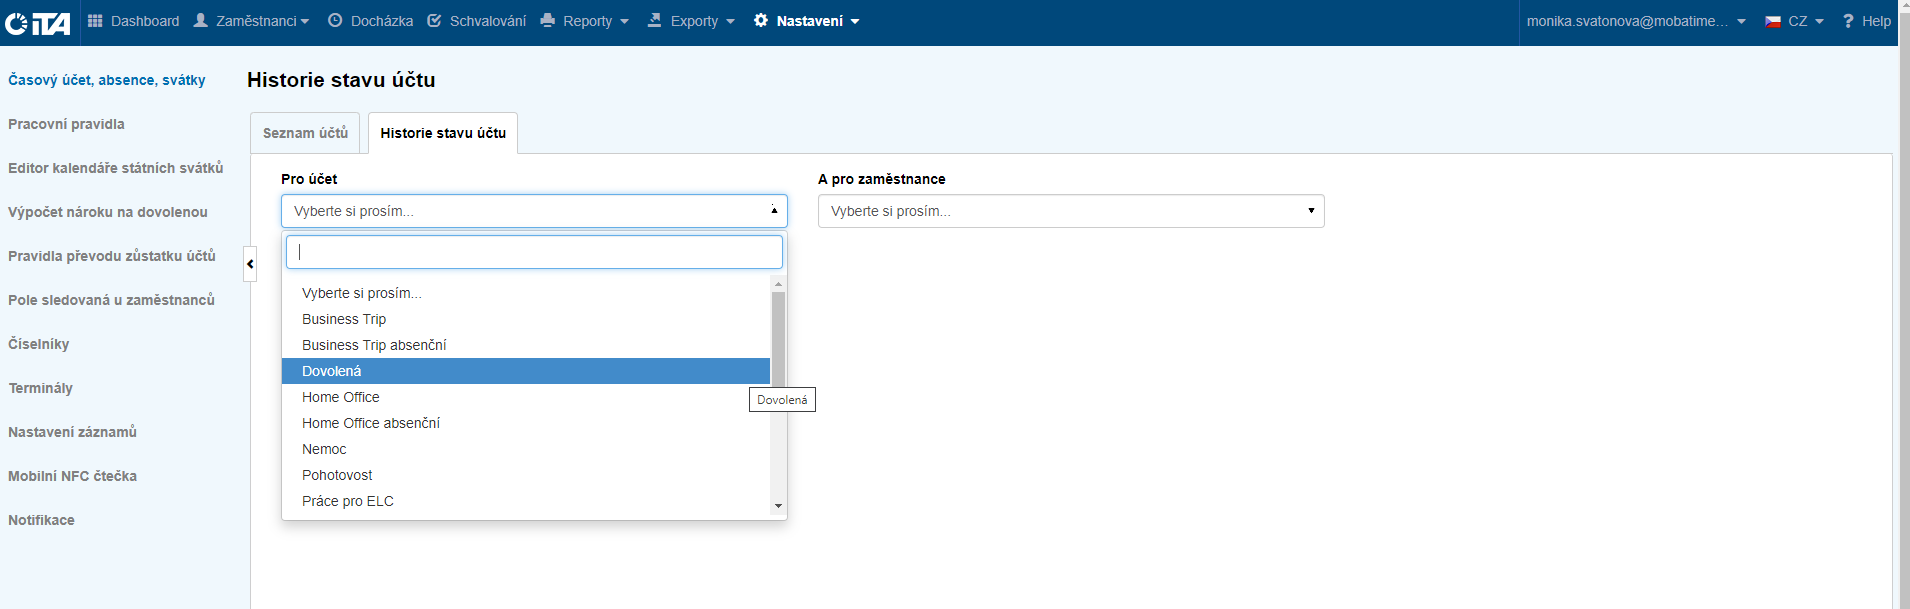
Task: Choose Home Office absenční option
Action: pos(371,423)
